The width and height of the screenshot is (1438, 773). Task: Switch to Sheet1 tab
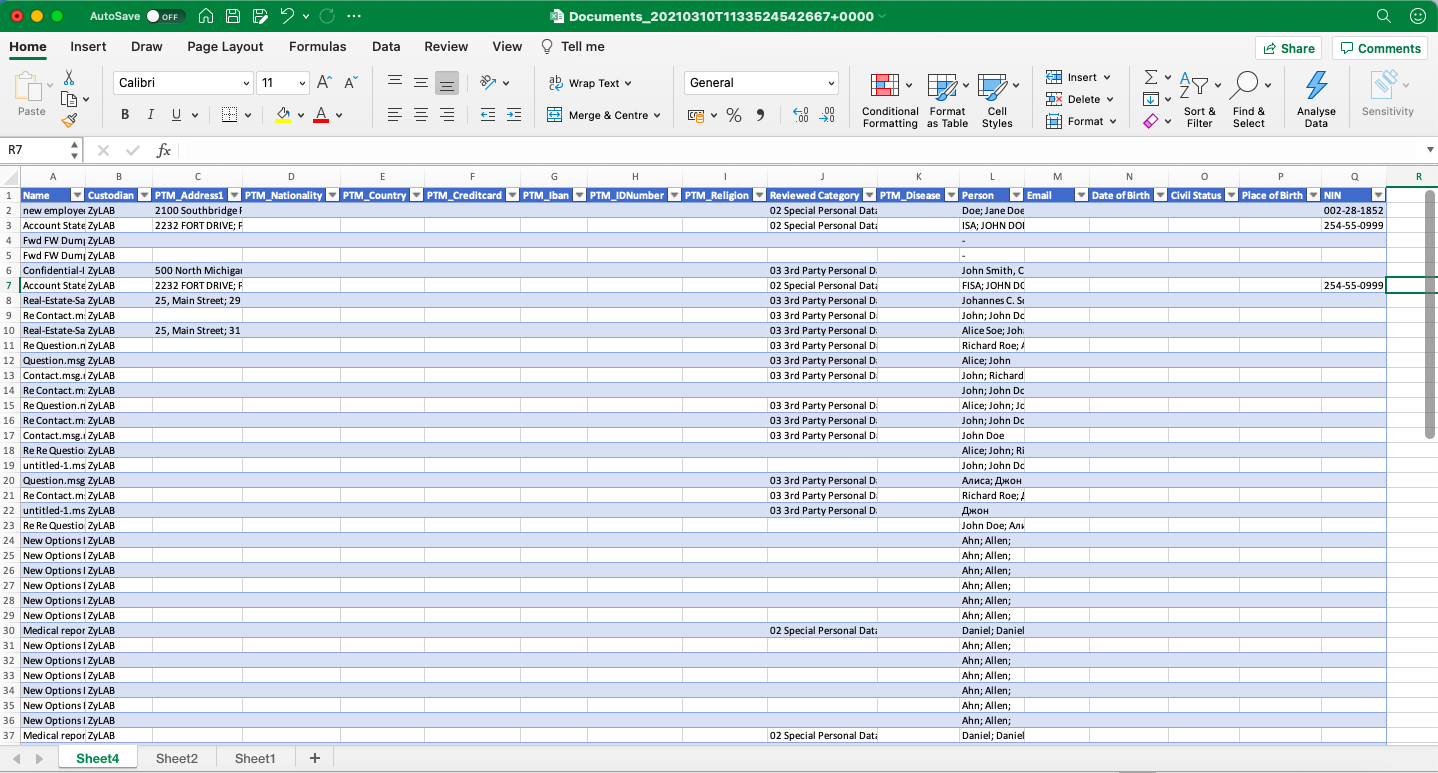coord(255,758)
